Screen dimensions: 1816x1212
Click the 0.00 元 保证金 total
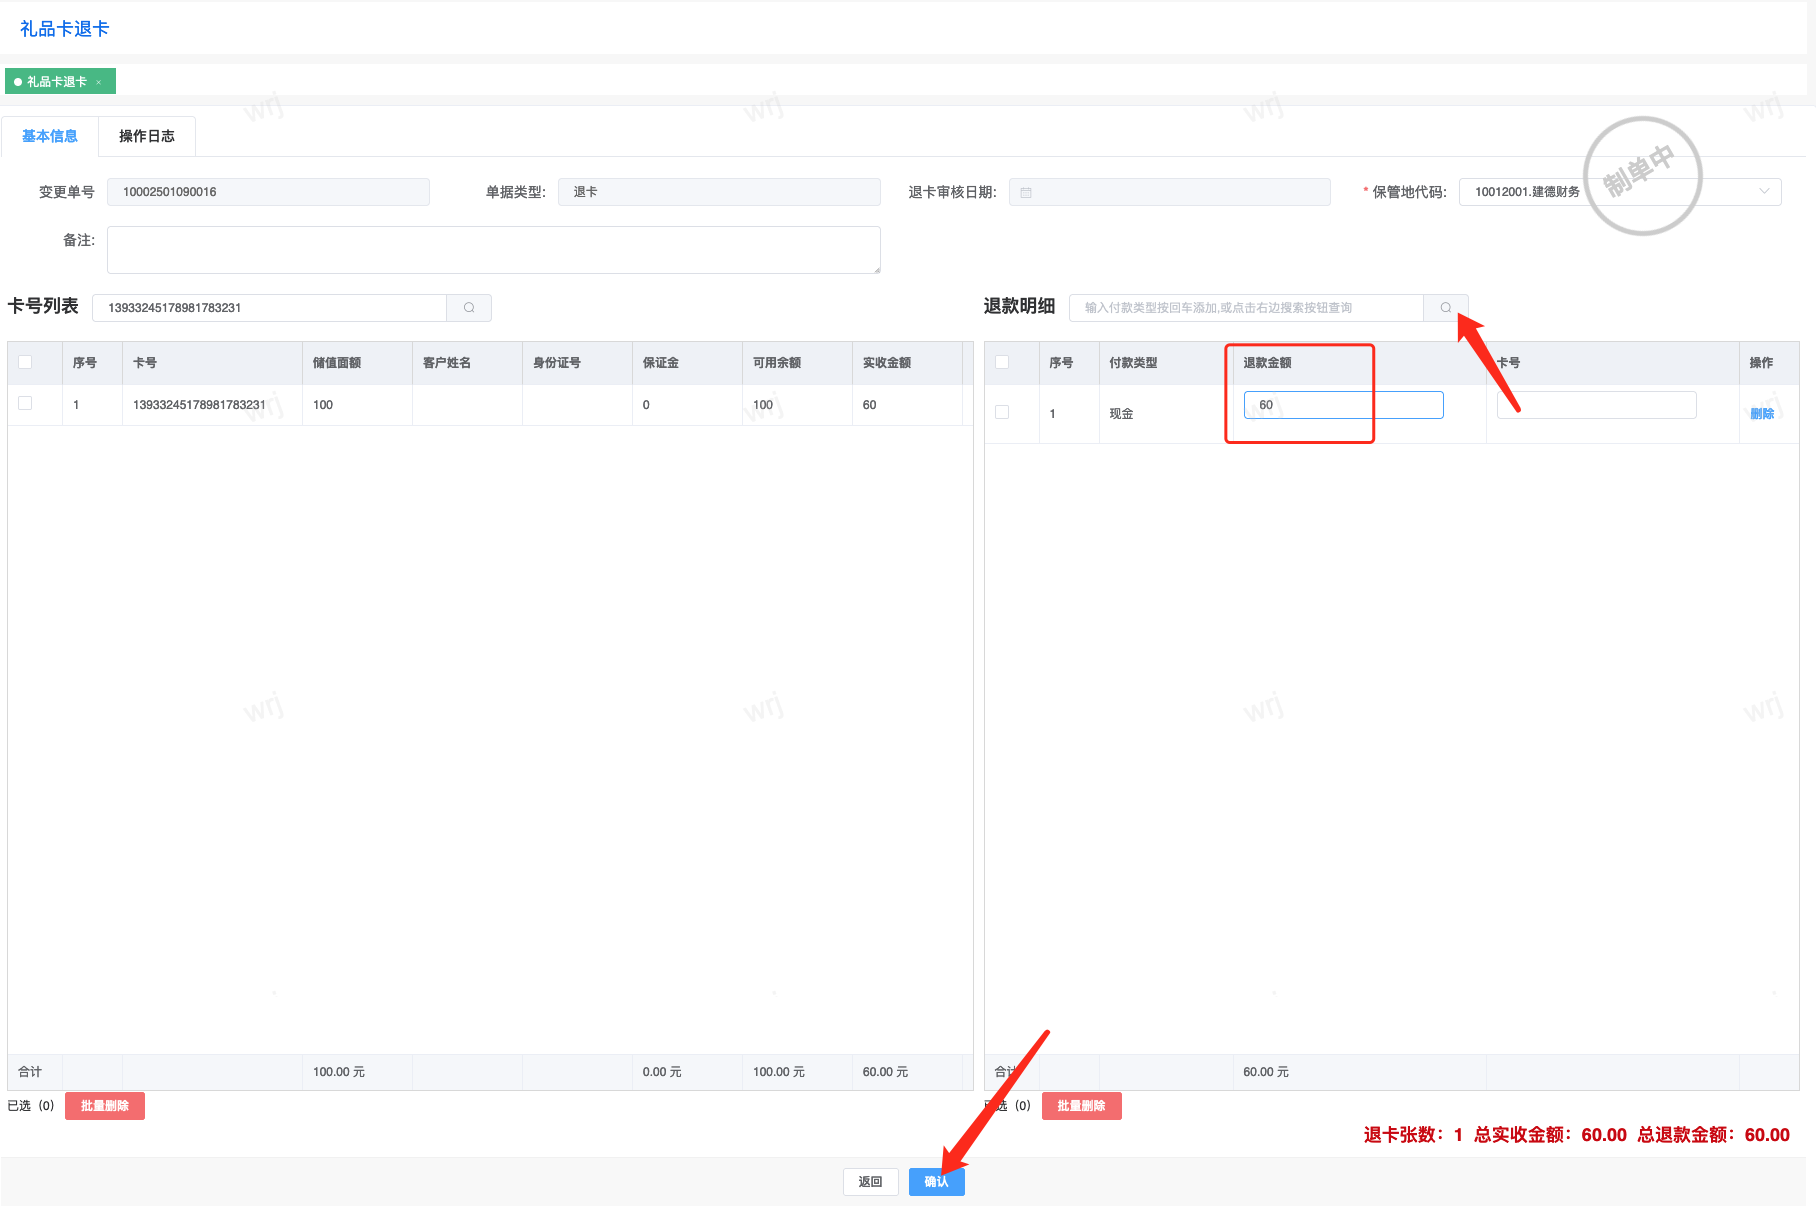point(662,1072)
